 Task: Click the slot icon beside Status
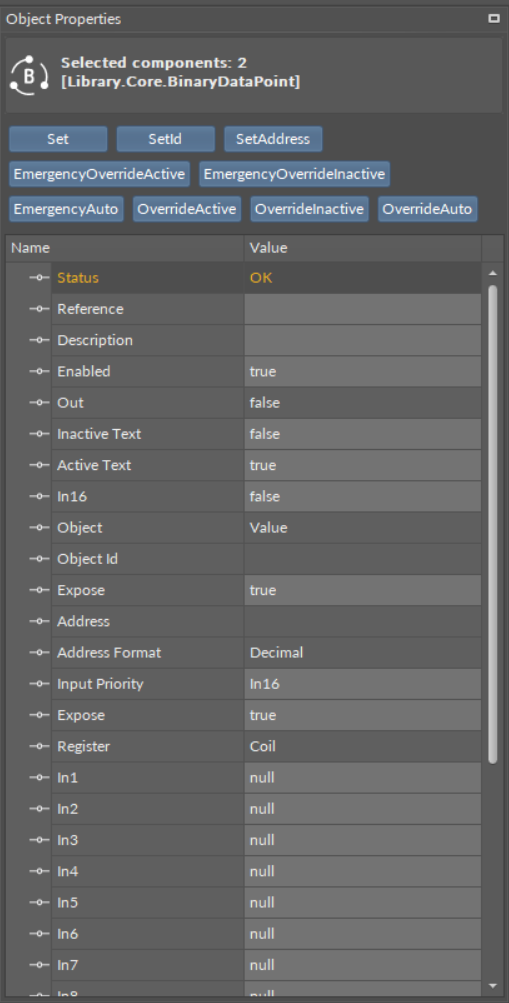coord(40,278)
